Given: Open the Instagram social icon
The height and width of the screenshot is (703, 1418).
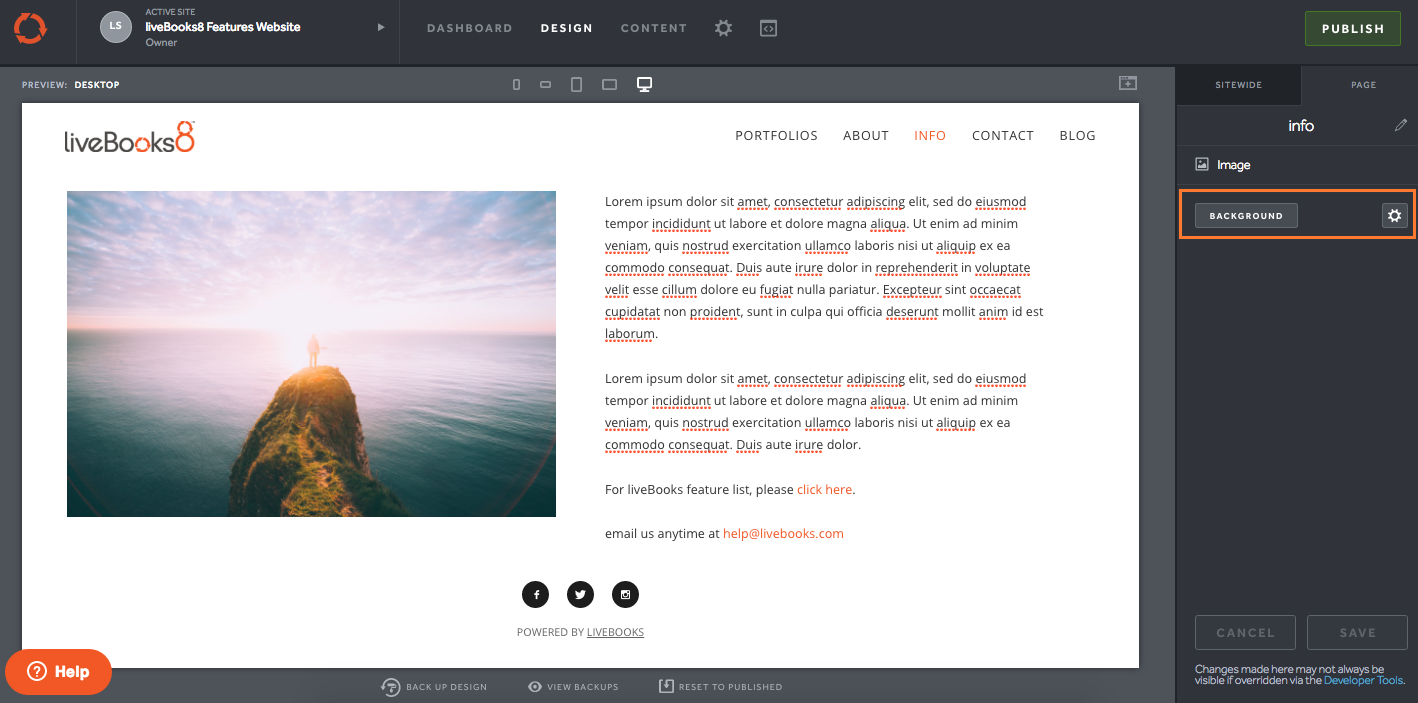Looking at the screenshot, I should pyautogui.click(x=625, y=595).
